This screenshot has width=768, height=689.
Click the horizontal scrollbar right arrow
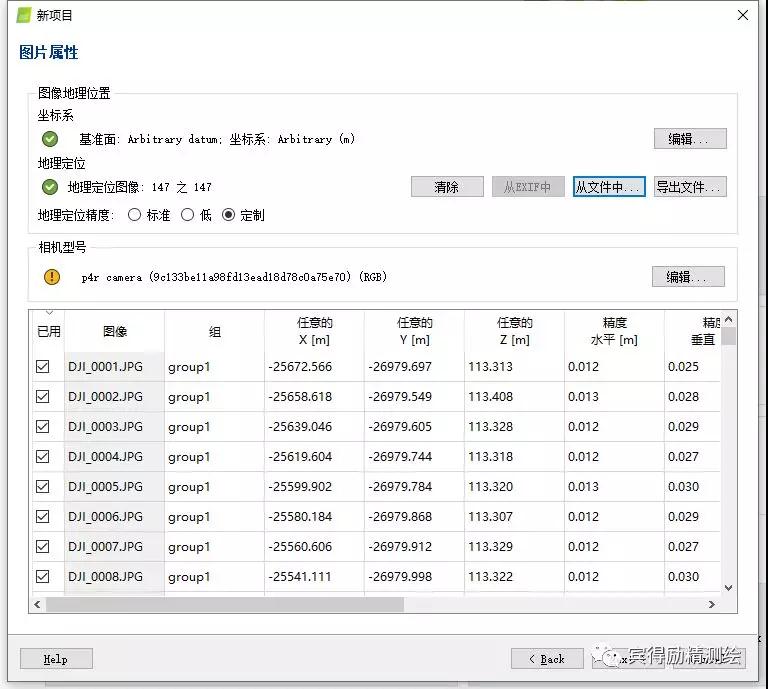(x=712, y=605)
